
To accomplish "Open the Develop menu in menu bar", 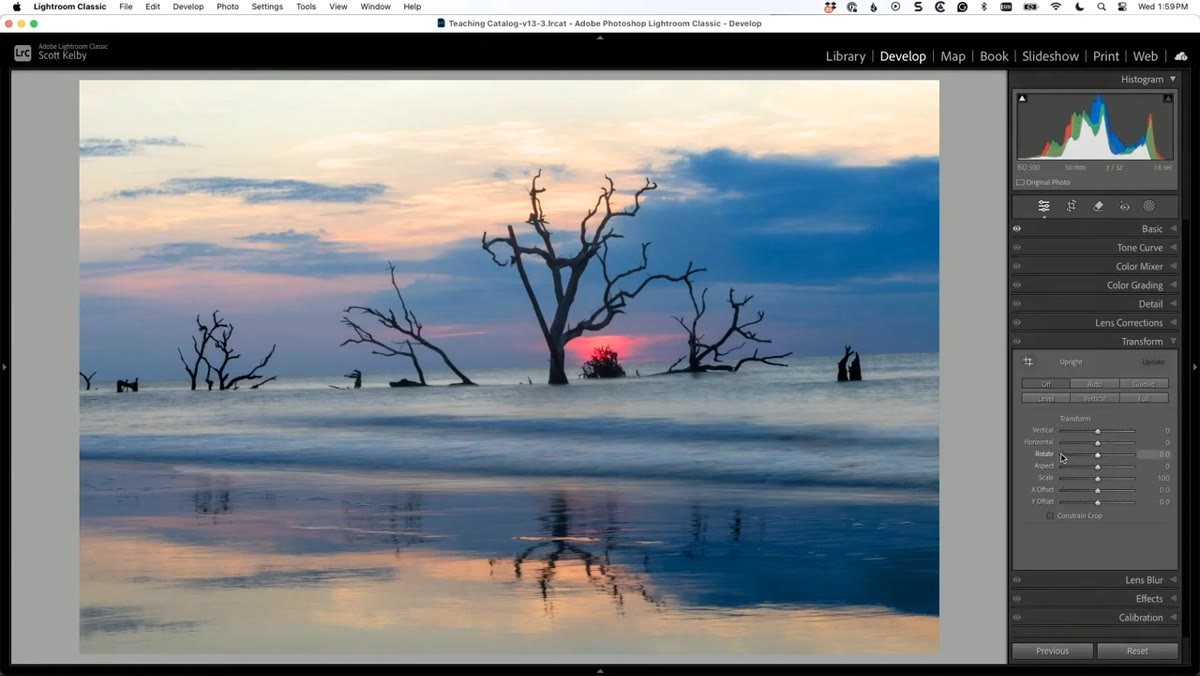I will (x=188, y=7).
